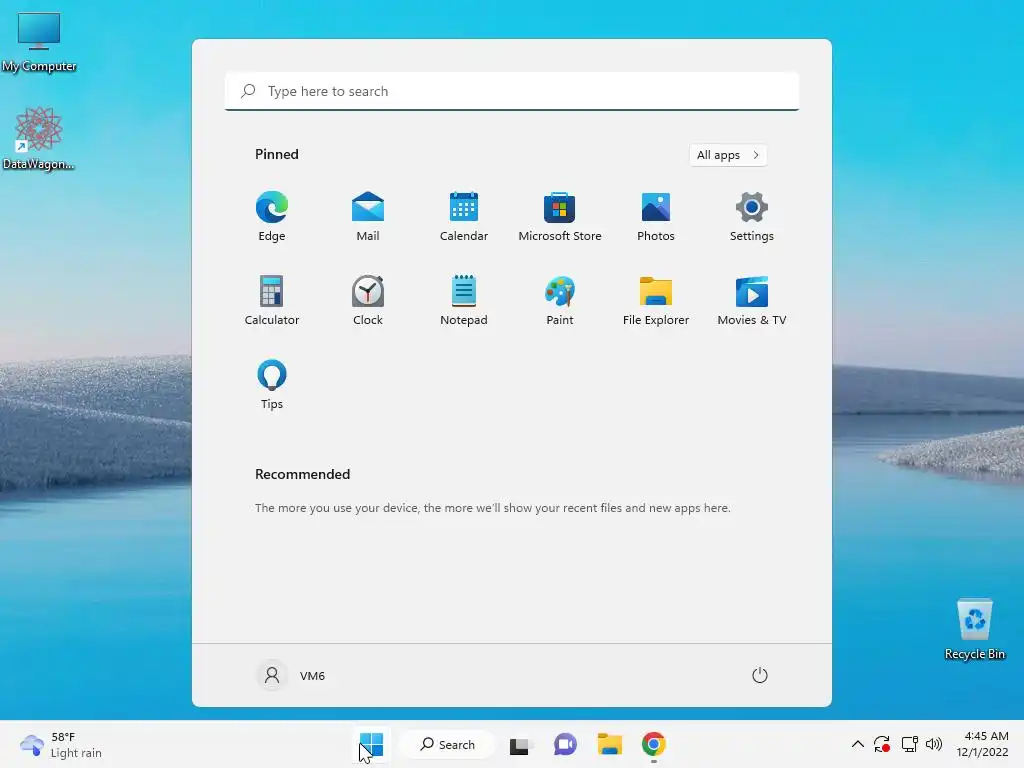Select the My Computer desktop icon
Screen dimensions: 1024x768
39,42
